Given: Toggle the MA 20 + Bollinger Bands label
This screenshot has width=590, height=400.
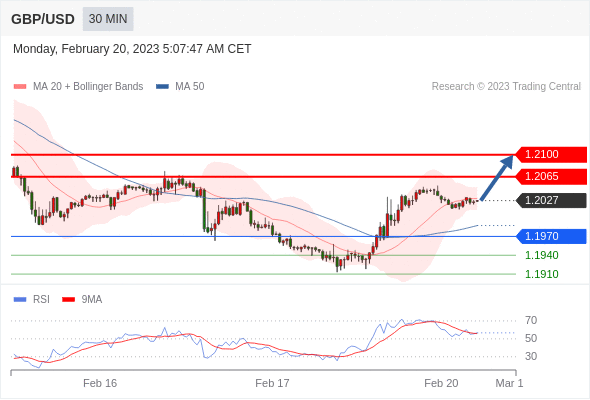Looking at the screenshot, I should 88,87.
